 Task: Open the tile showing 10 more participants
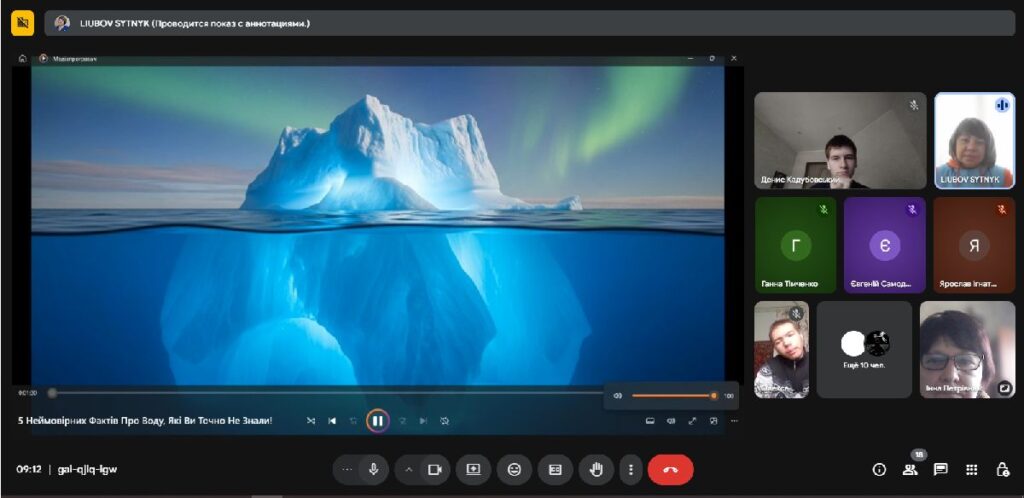(864, 349)
